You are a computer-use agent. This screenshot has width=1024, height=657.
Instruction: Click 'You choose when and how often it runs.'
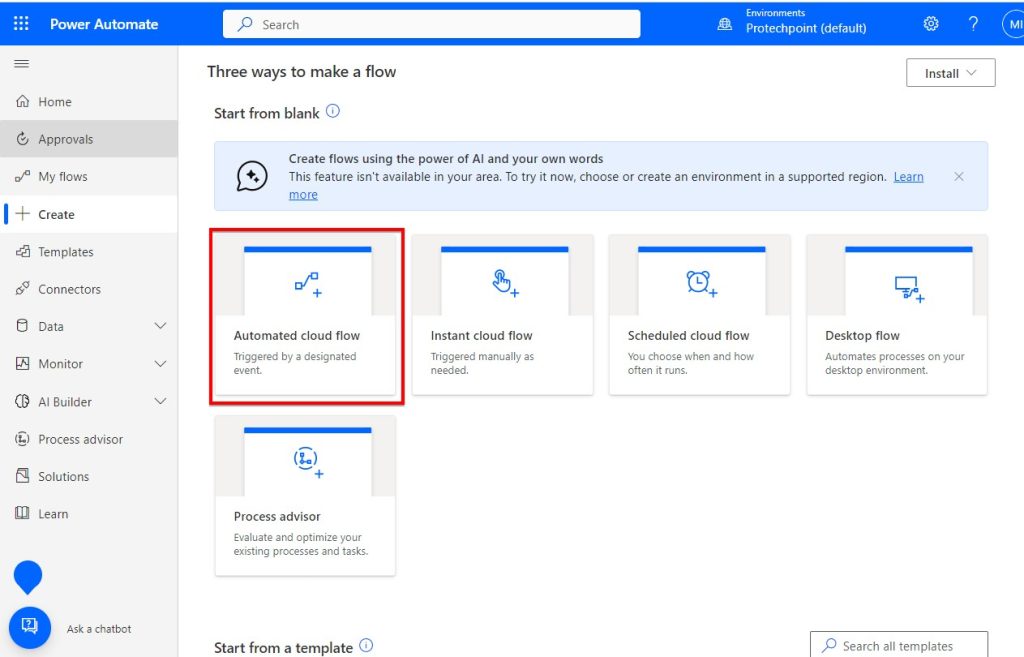[x=690, y=363]
